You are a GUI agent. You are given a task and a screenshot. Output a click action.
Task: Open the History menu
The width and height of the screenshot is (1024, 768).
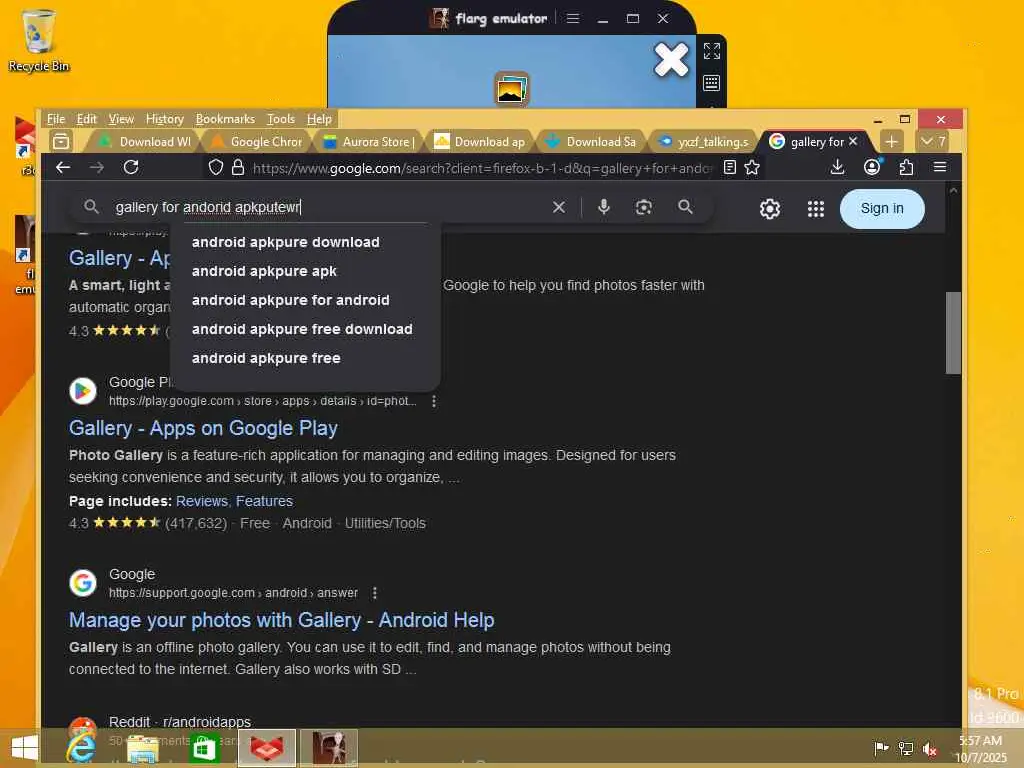click(x=165, y=119)
